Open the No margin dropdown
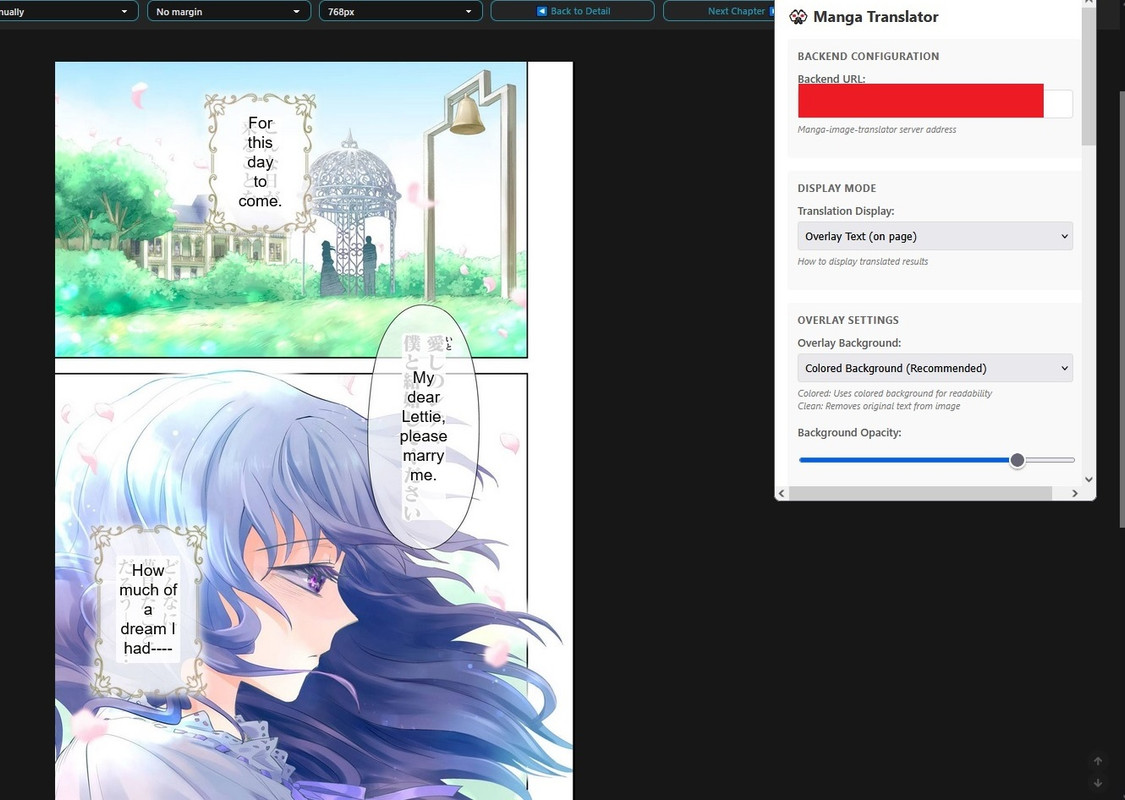 click(229, 11)
